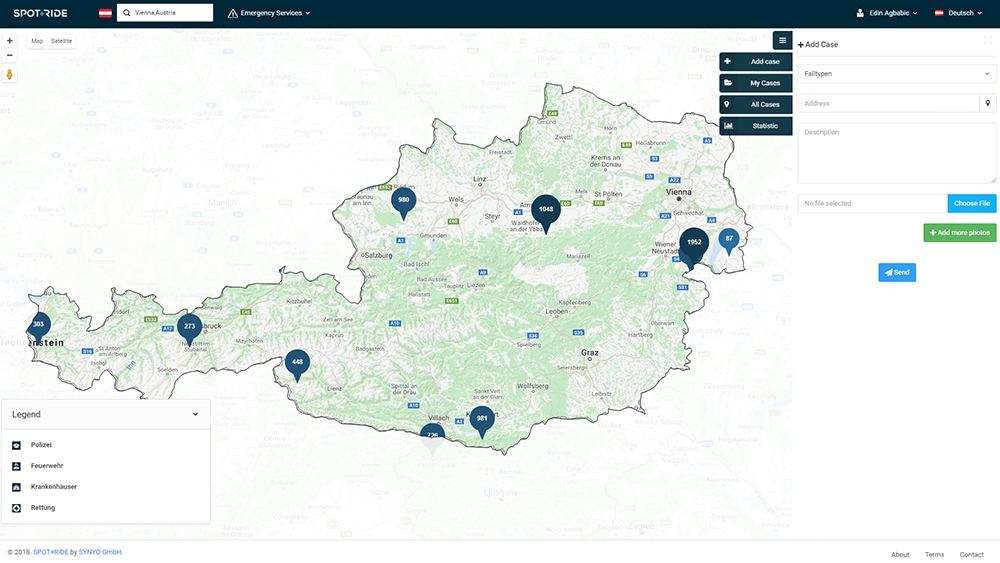Screen dimensions: 1000x563
Task: Click into the Description text area
Action: 897,153
